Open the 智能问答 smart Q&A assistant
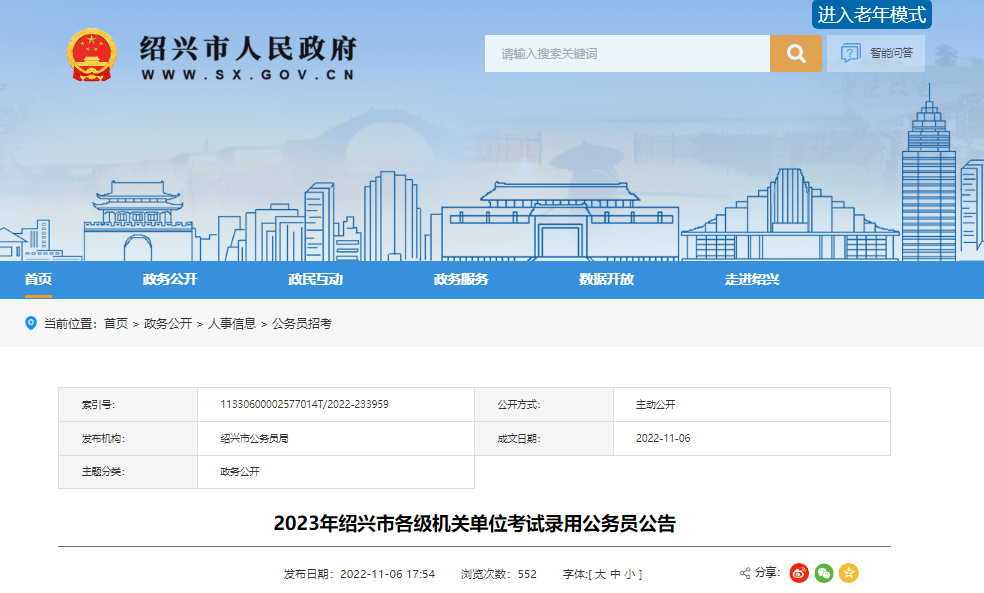This screenshot has width=984, height=593. (877, 53)
